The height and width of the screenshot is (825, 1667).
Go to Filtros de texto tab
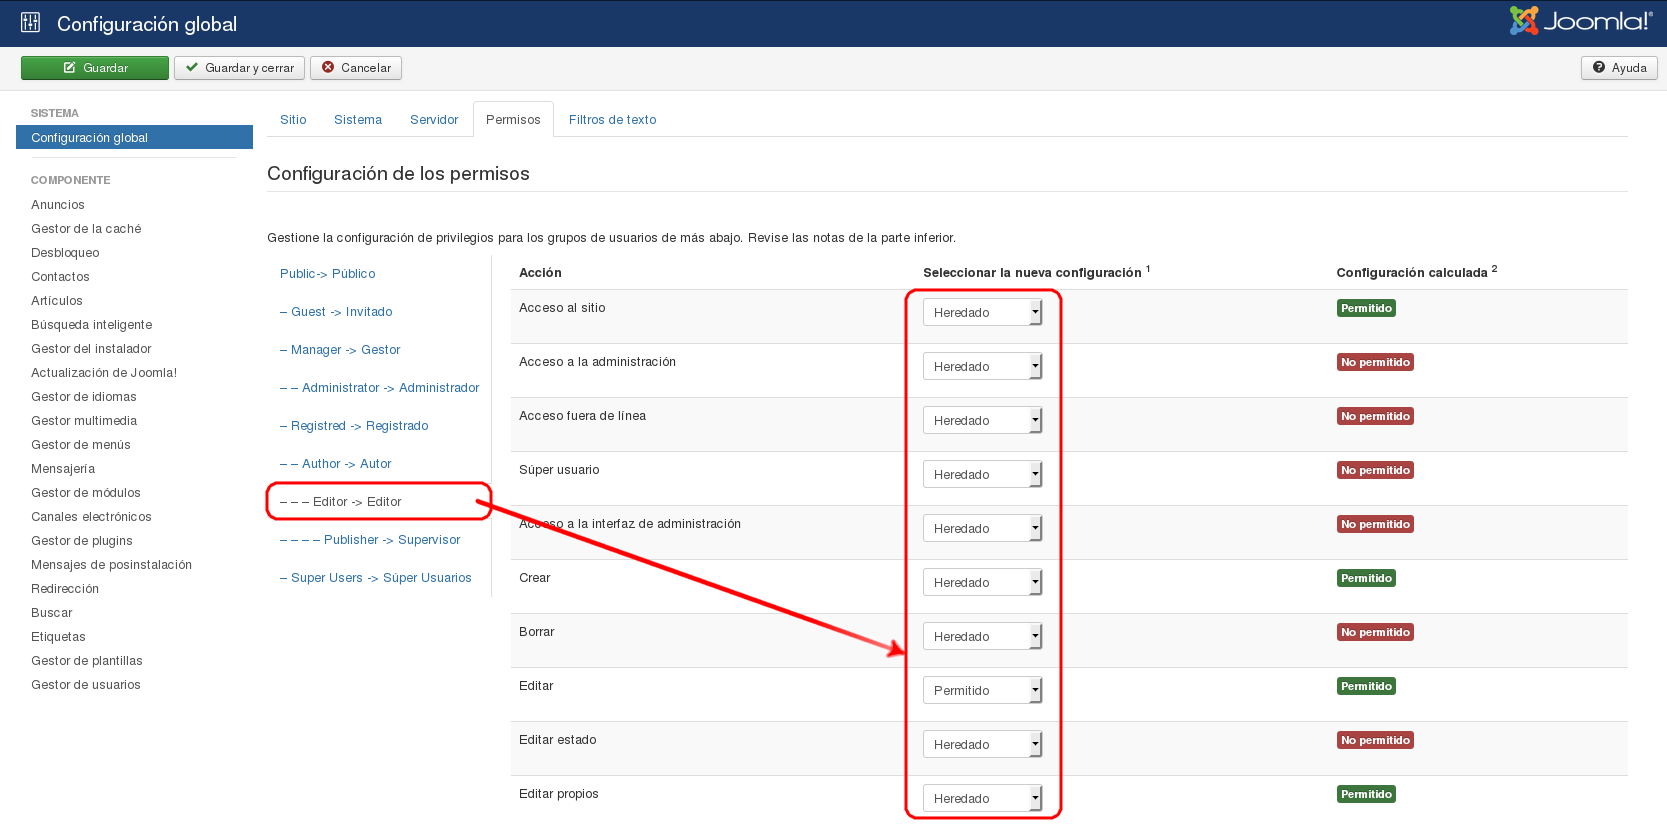tap(612, 120)
